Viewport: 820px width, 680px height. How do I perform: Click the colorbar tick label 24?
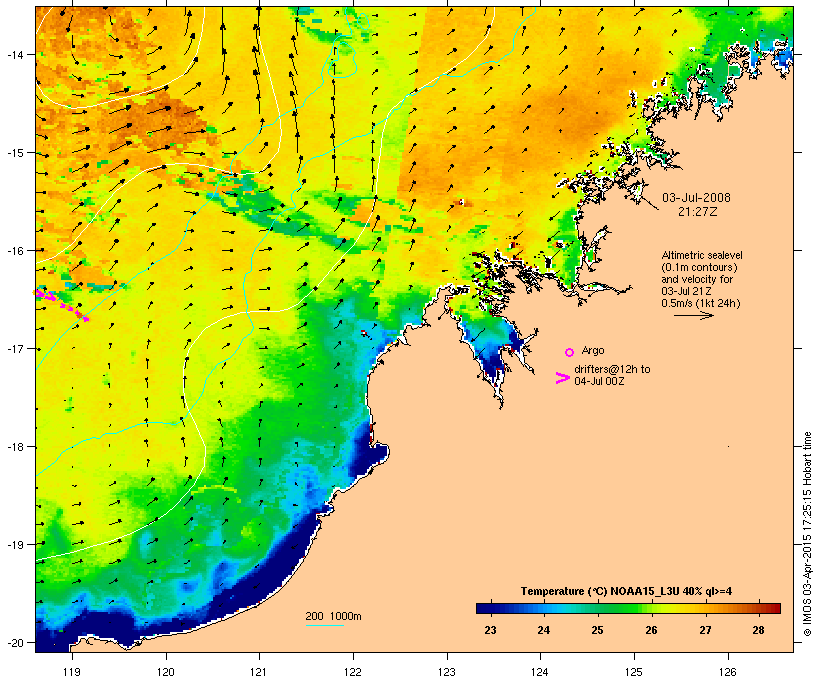543,630
